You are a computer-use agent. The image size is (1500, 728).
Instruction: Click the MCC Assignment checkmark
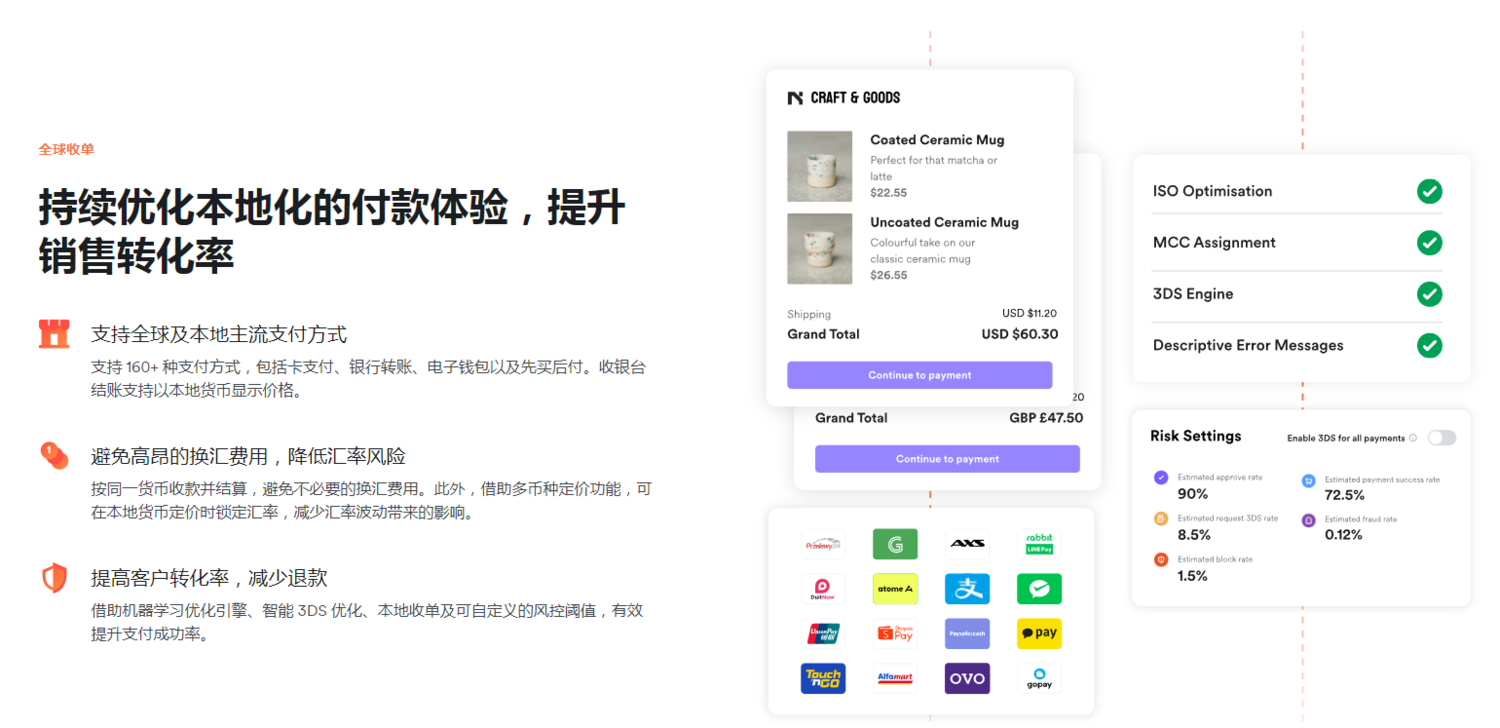coord(1429,242)
